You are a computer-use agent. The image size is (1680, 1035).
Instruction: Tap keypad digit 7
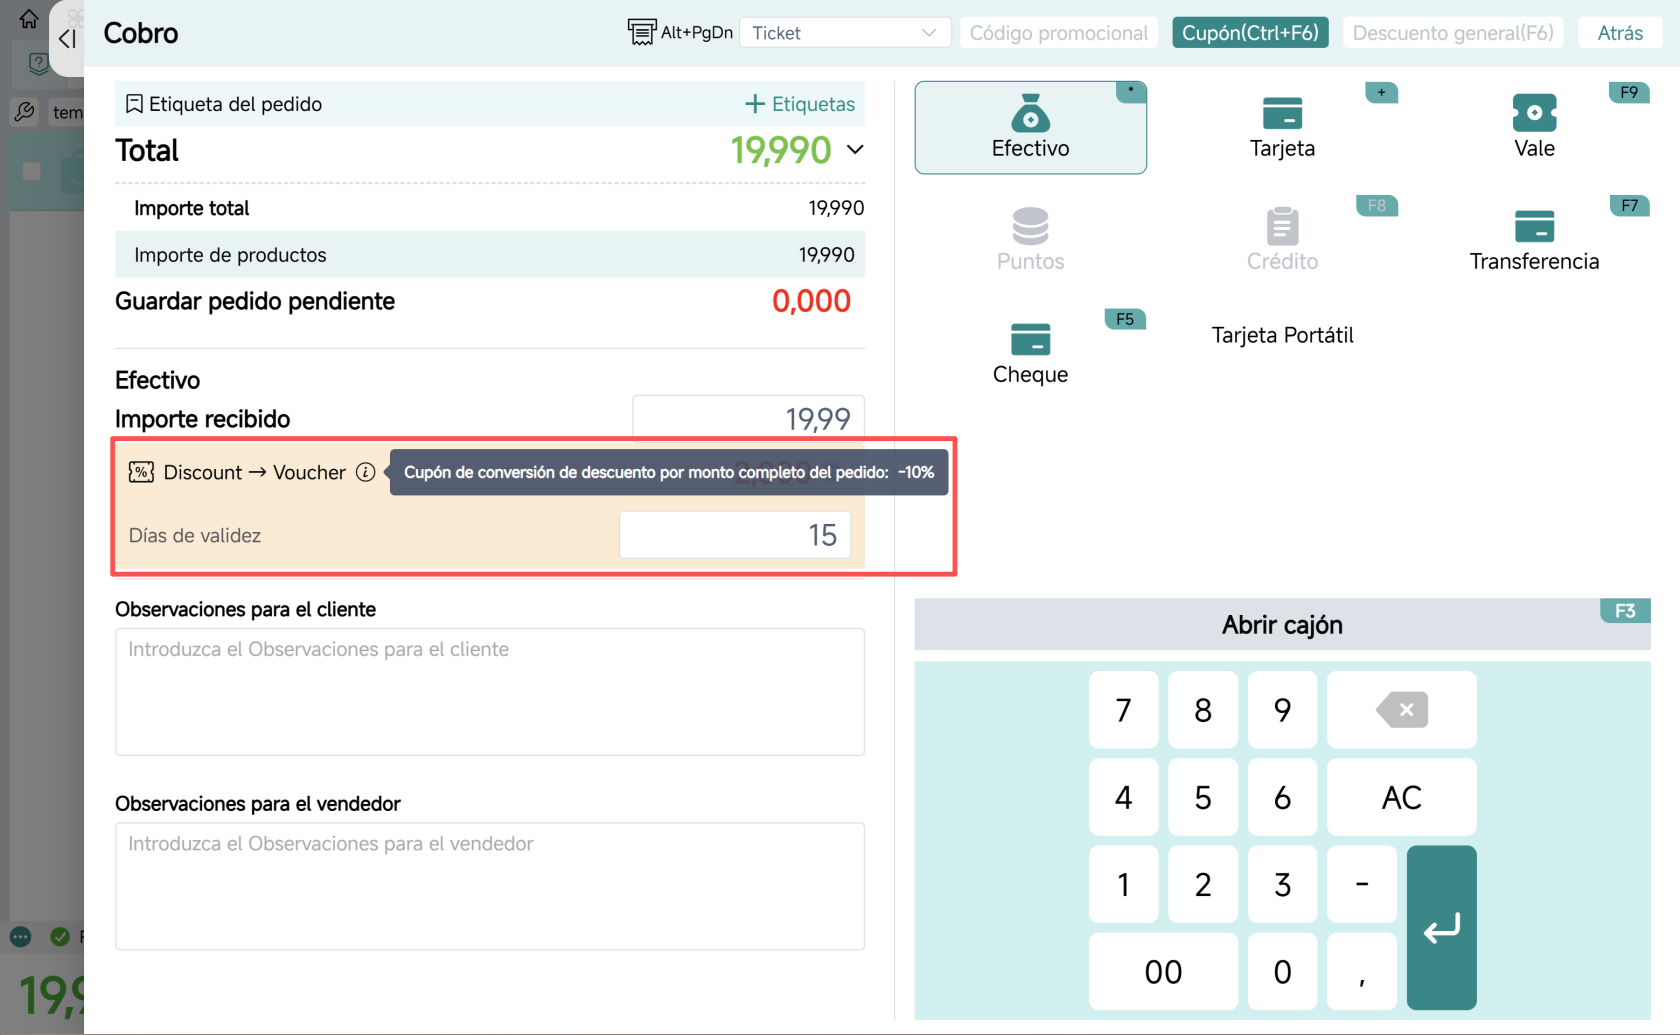pos(1123,710)
